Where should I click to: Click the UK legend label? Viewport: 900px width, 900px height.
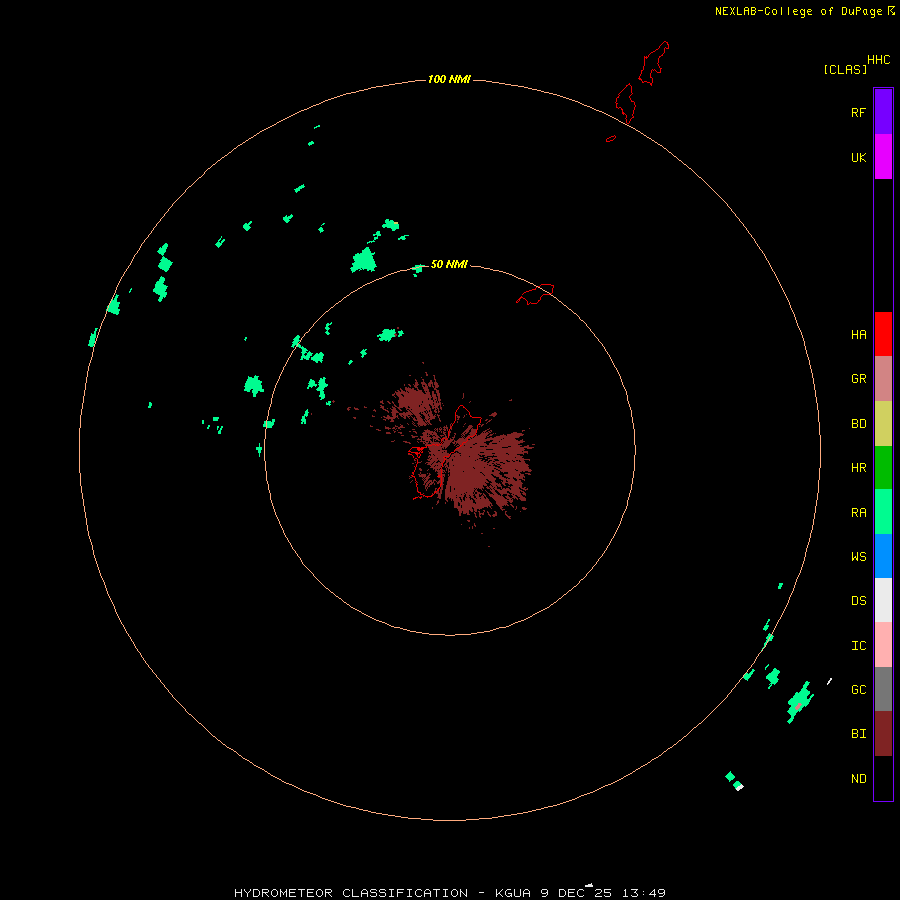(858, 157)
